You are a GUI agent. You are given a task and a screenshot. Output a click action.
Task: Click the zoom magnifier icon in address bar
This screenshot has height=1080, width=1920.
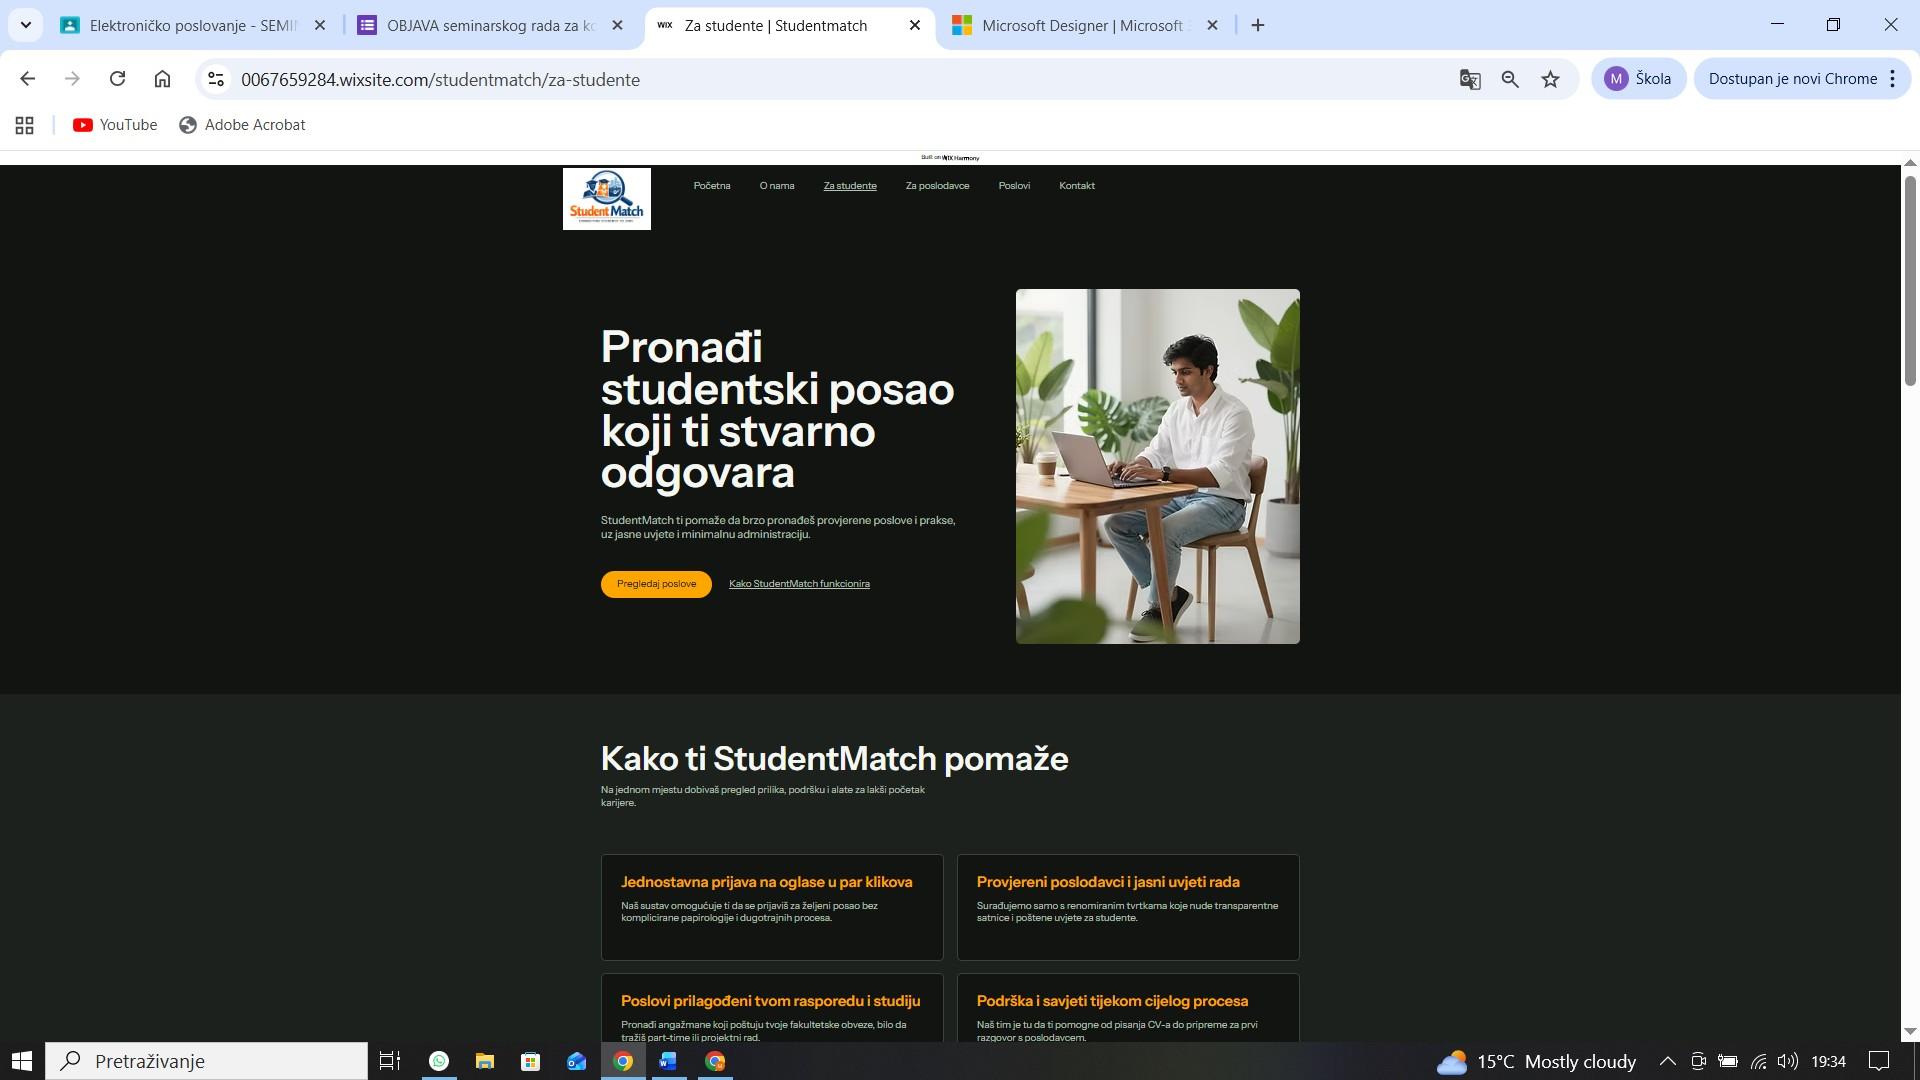[x=1510, y=80]
